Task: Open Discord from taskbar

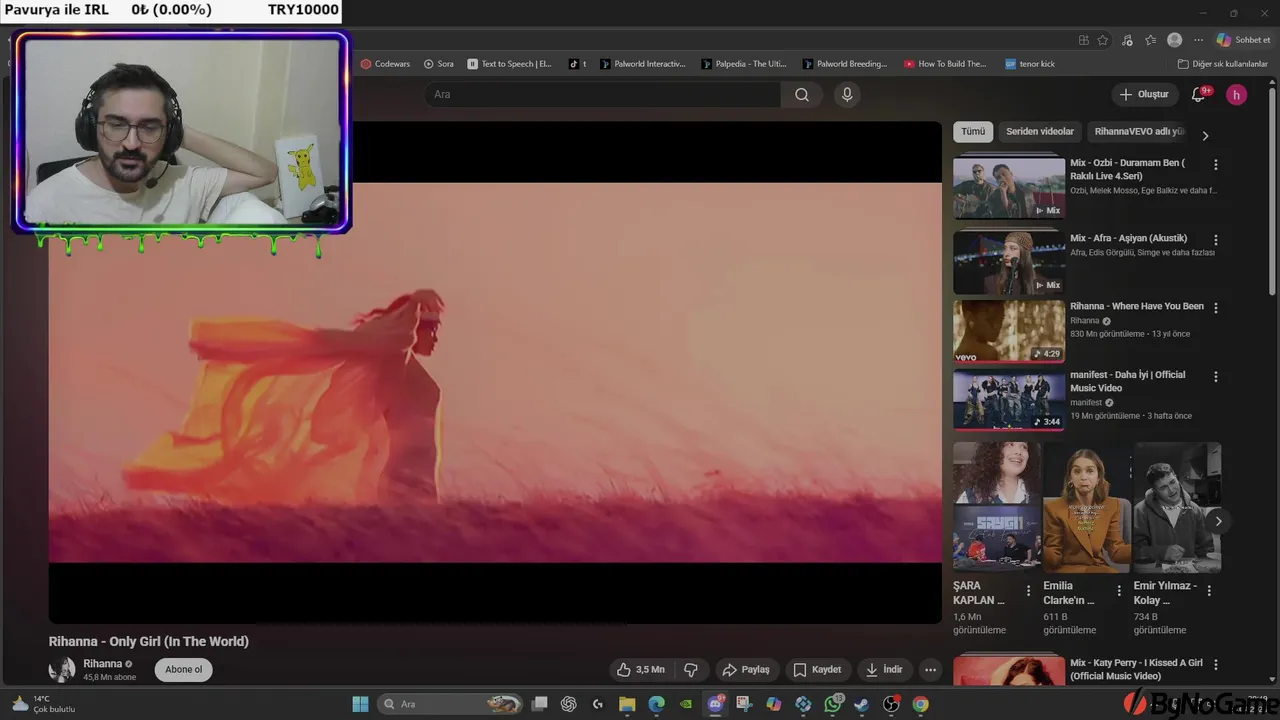Action: (715, 704)
